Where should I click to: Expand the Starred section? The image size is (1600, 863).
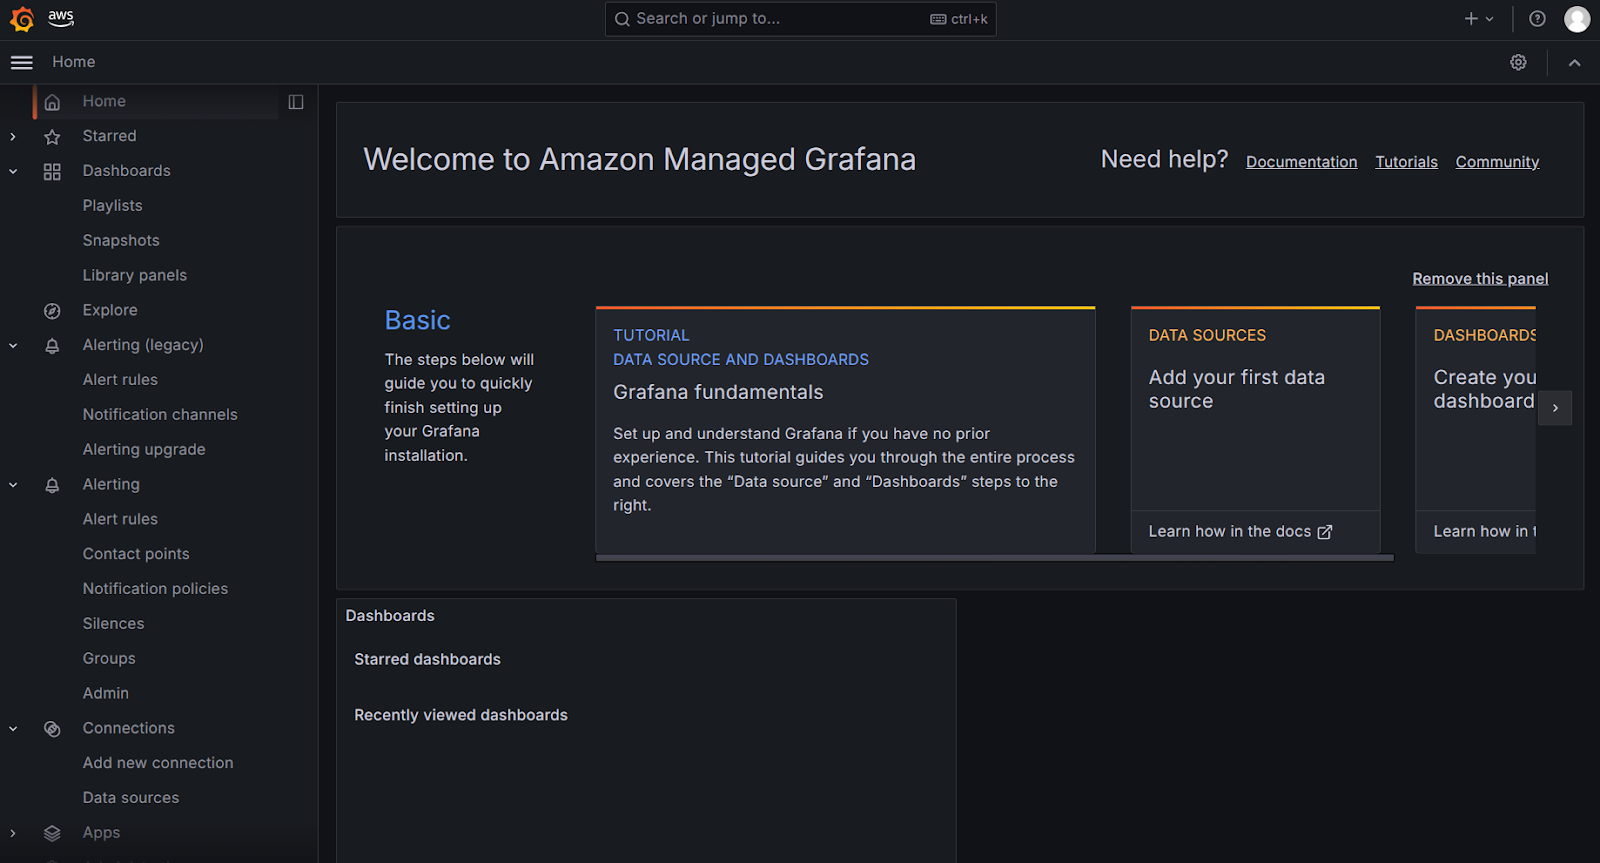(13, 137)
